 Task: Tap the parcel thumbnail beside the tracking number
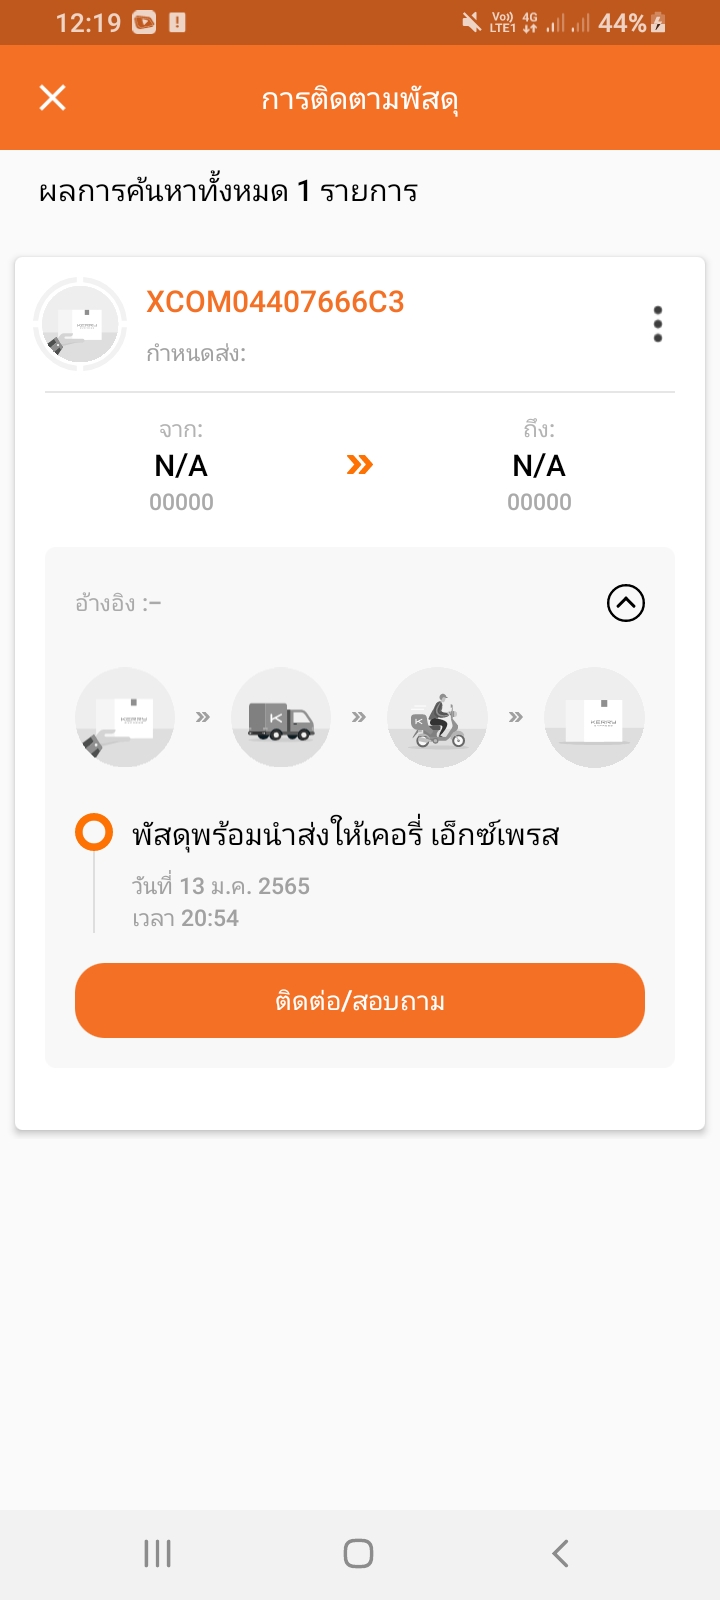[80, 324]
